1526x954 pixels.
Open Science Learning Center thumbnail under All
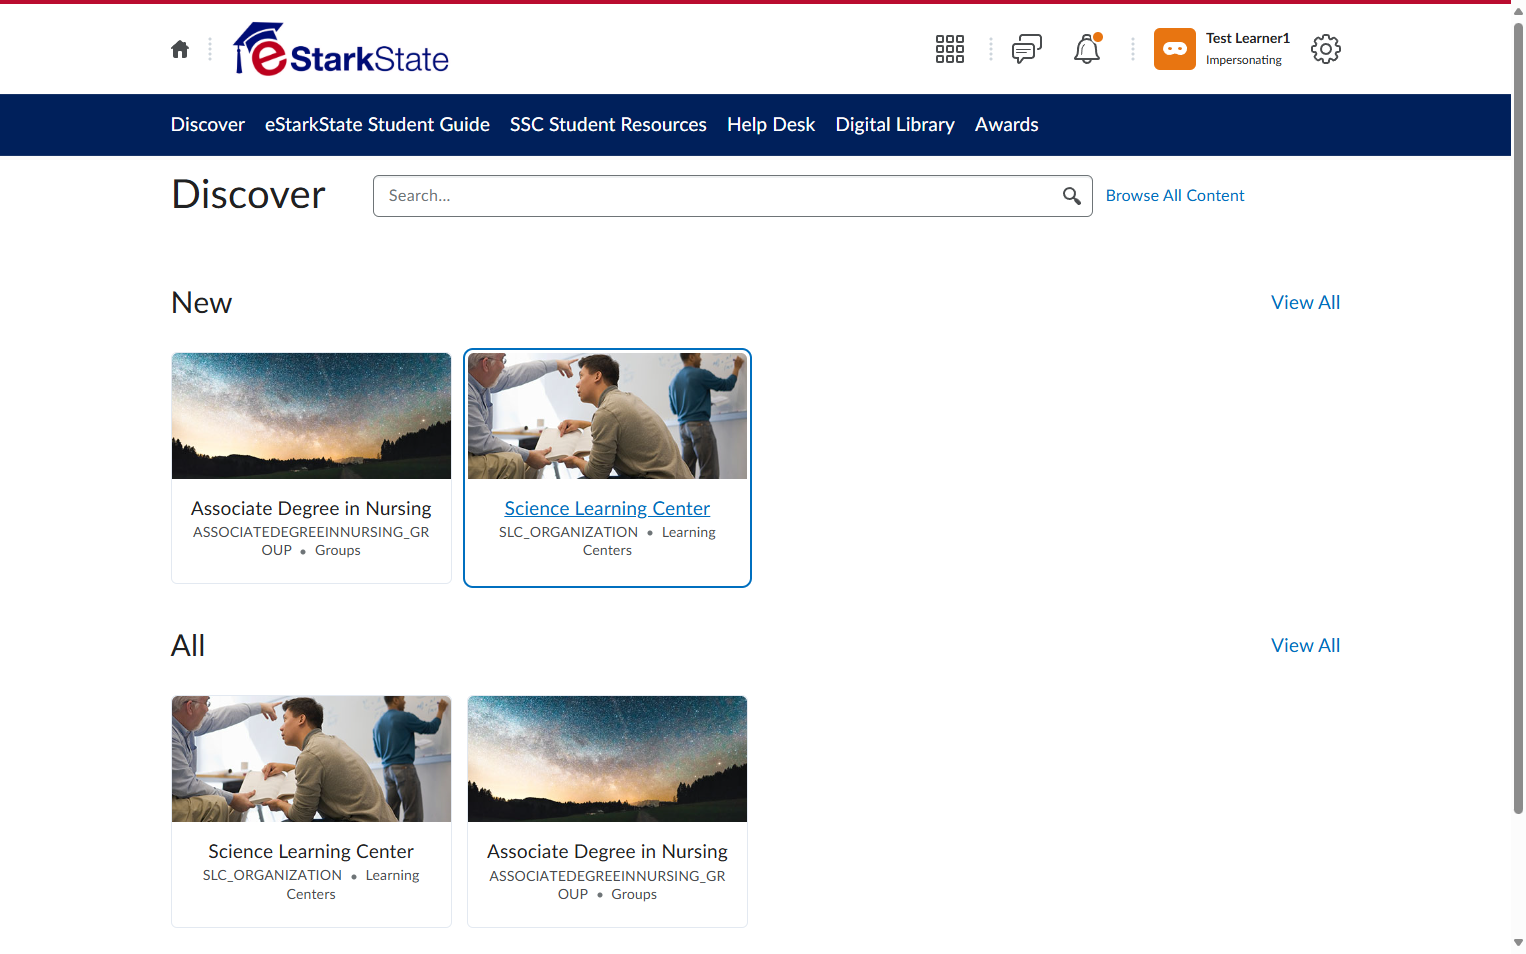(311, 759)
